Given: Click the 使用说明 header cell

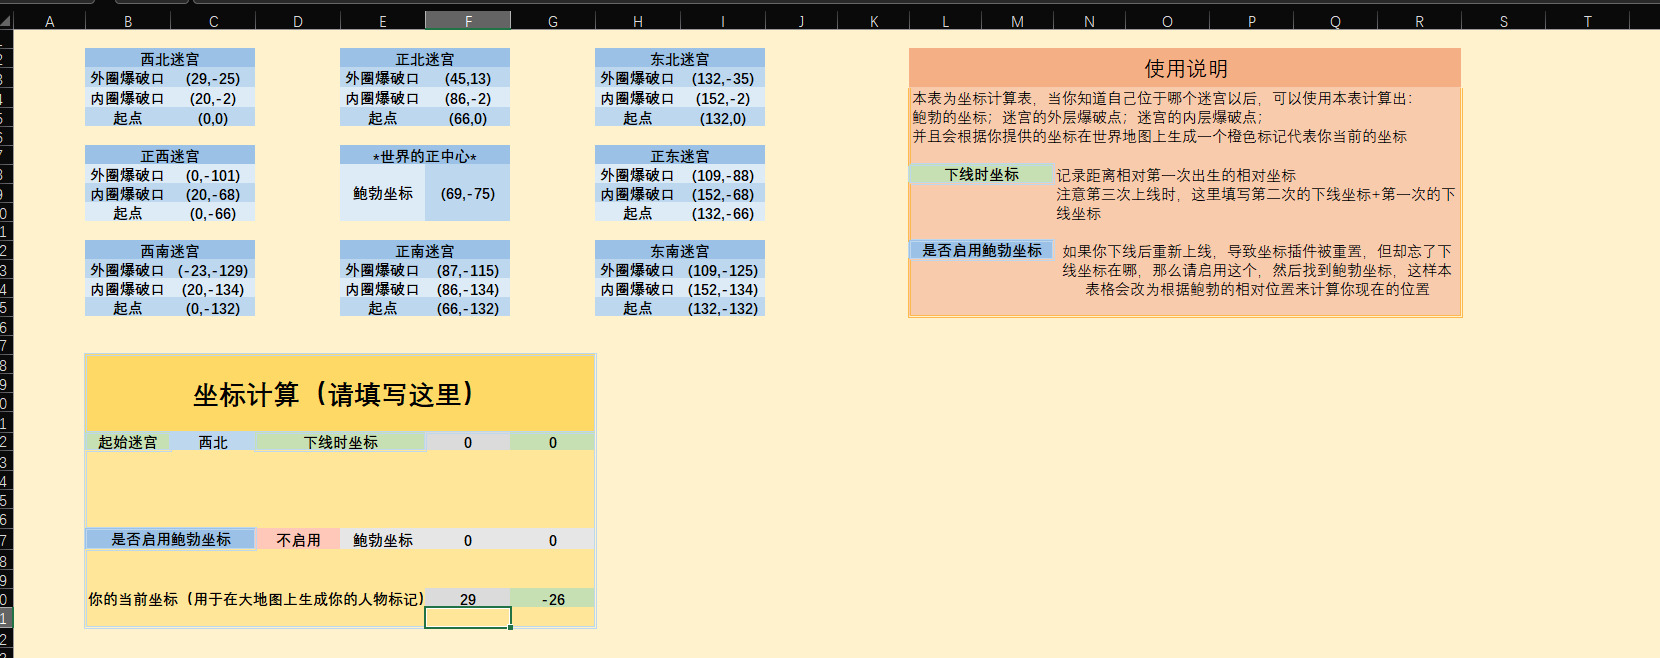Looking at the screenshot, I should 1185,68.
